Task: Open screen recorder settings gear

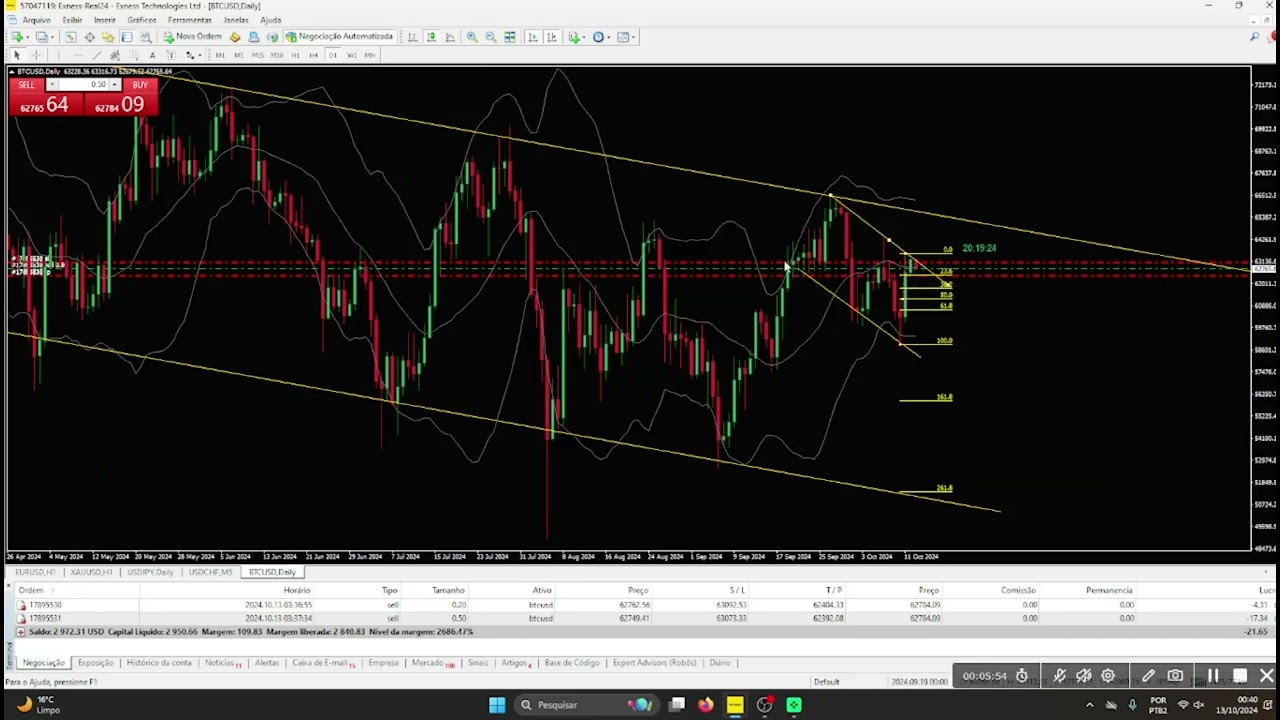Action: pyautogui.click(x=1108, y=676)
